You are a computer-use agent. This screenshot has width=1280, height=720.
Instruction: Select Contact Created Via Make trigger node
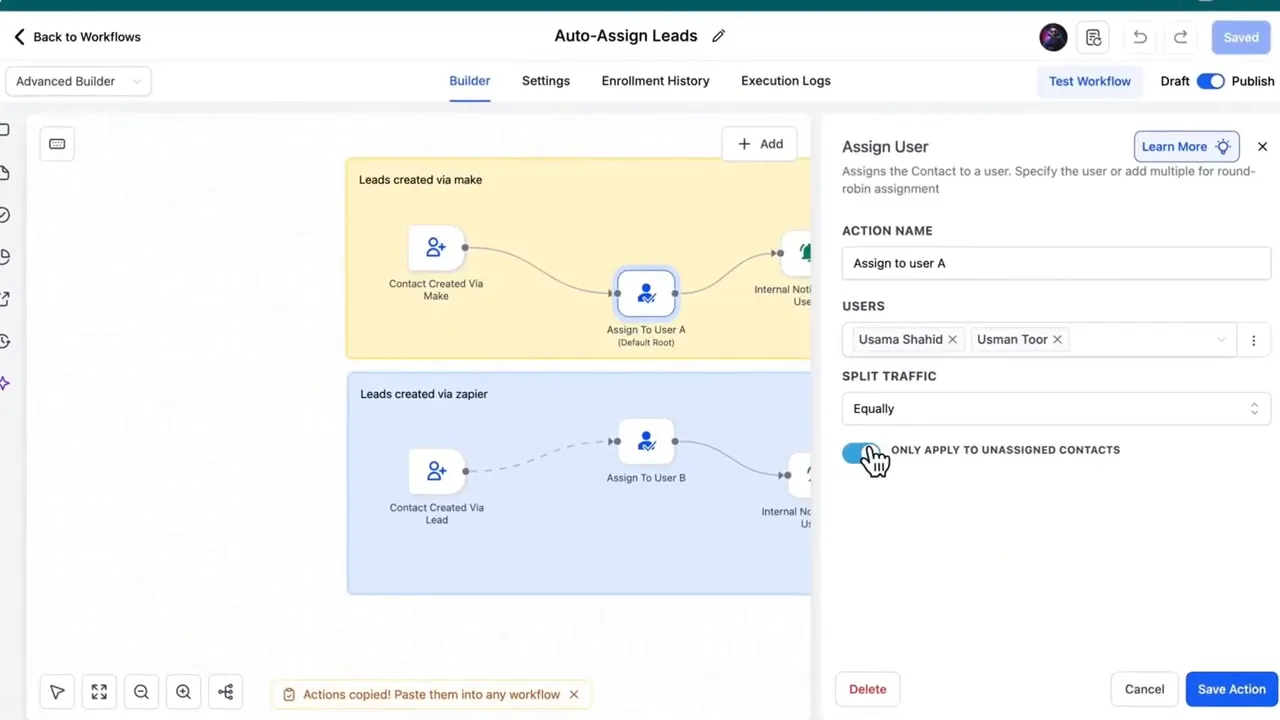pos(436,248)
